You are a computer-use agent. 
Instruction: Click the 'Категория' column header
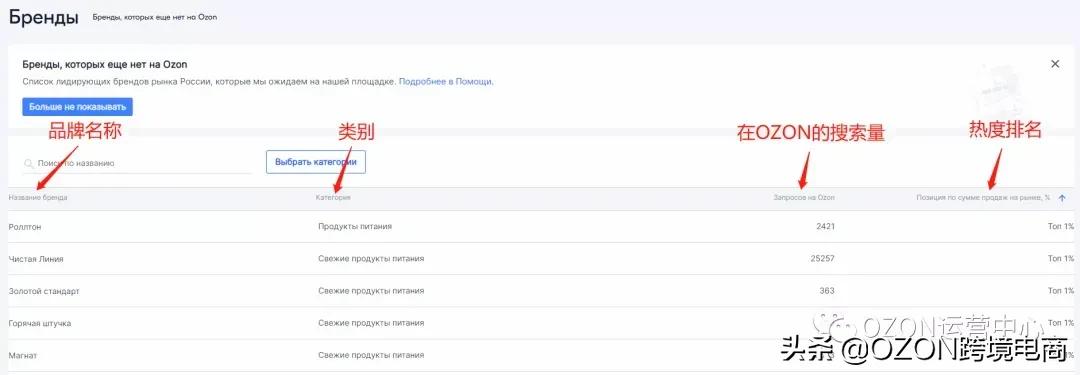(x=333, y=198)
